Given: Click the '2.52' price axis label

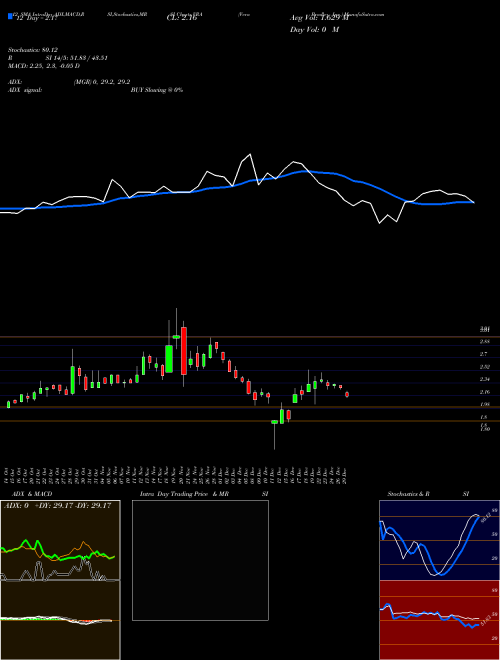Looking at the screenshot, I should point(485,367).
